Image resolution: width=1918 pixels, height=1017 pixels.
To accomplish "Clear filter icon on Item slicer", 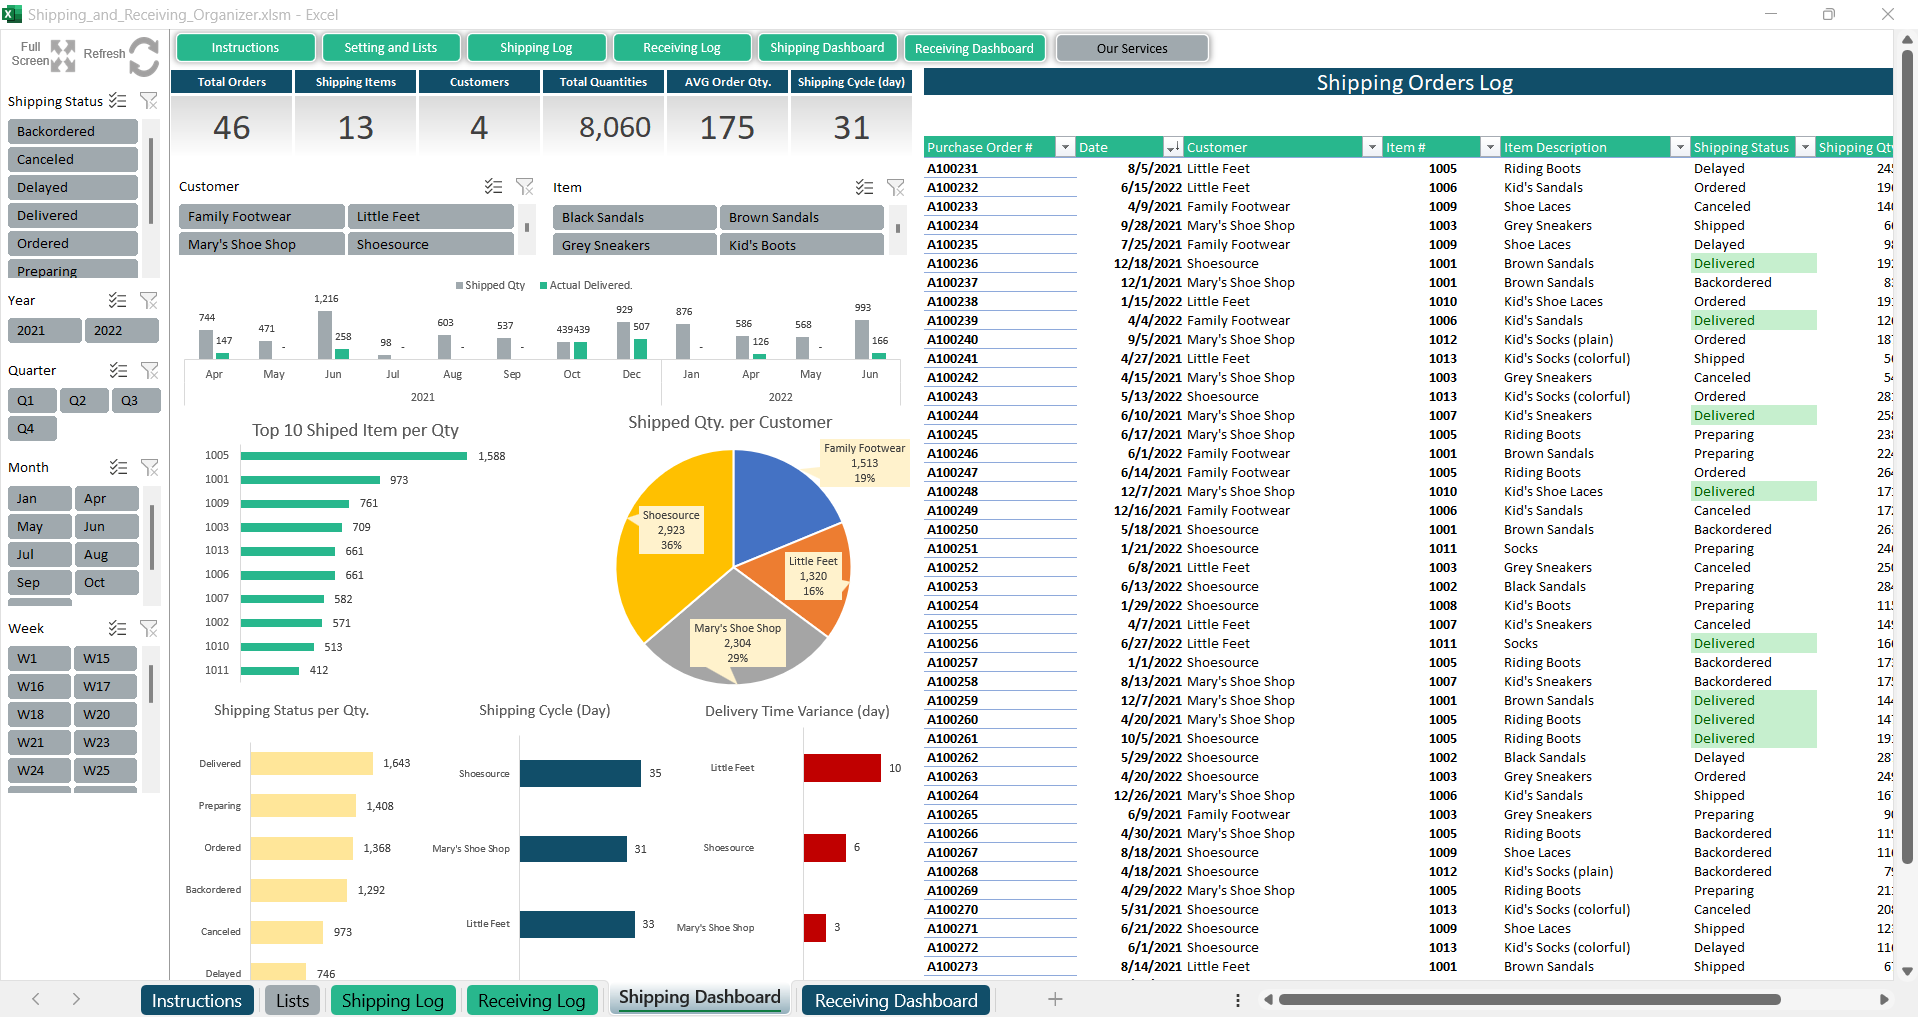I will coord(896,188).
